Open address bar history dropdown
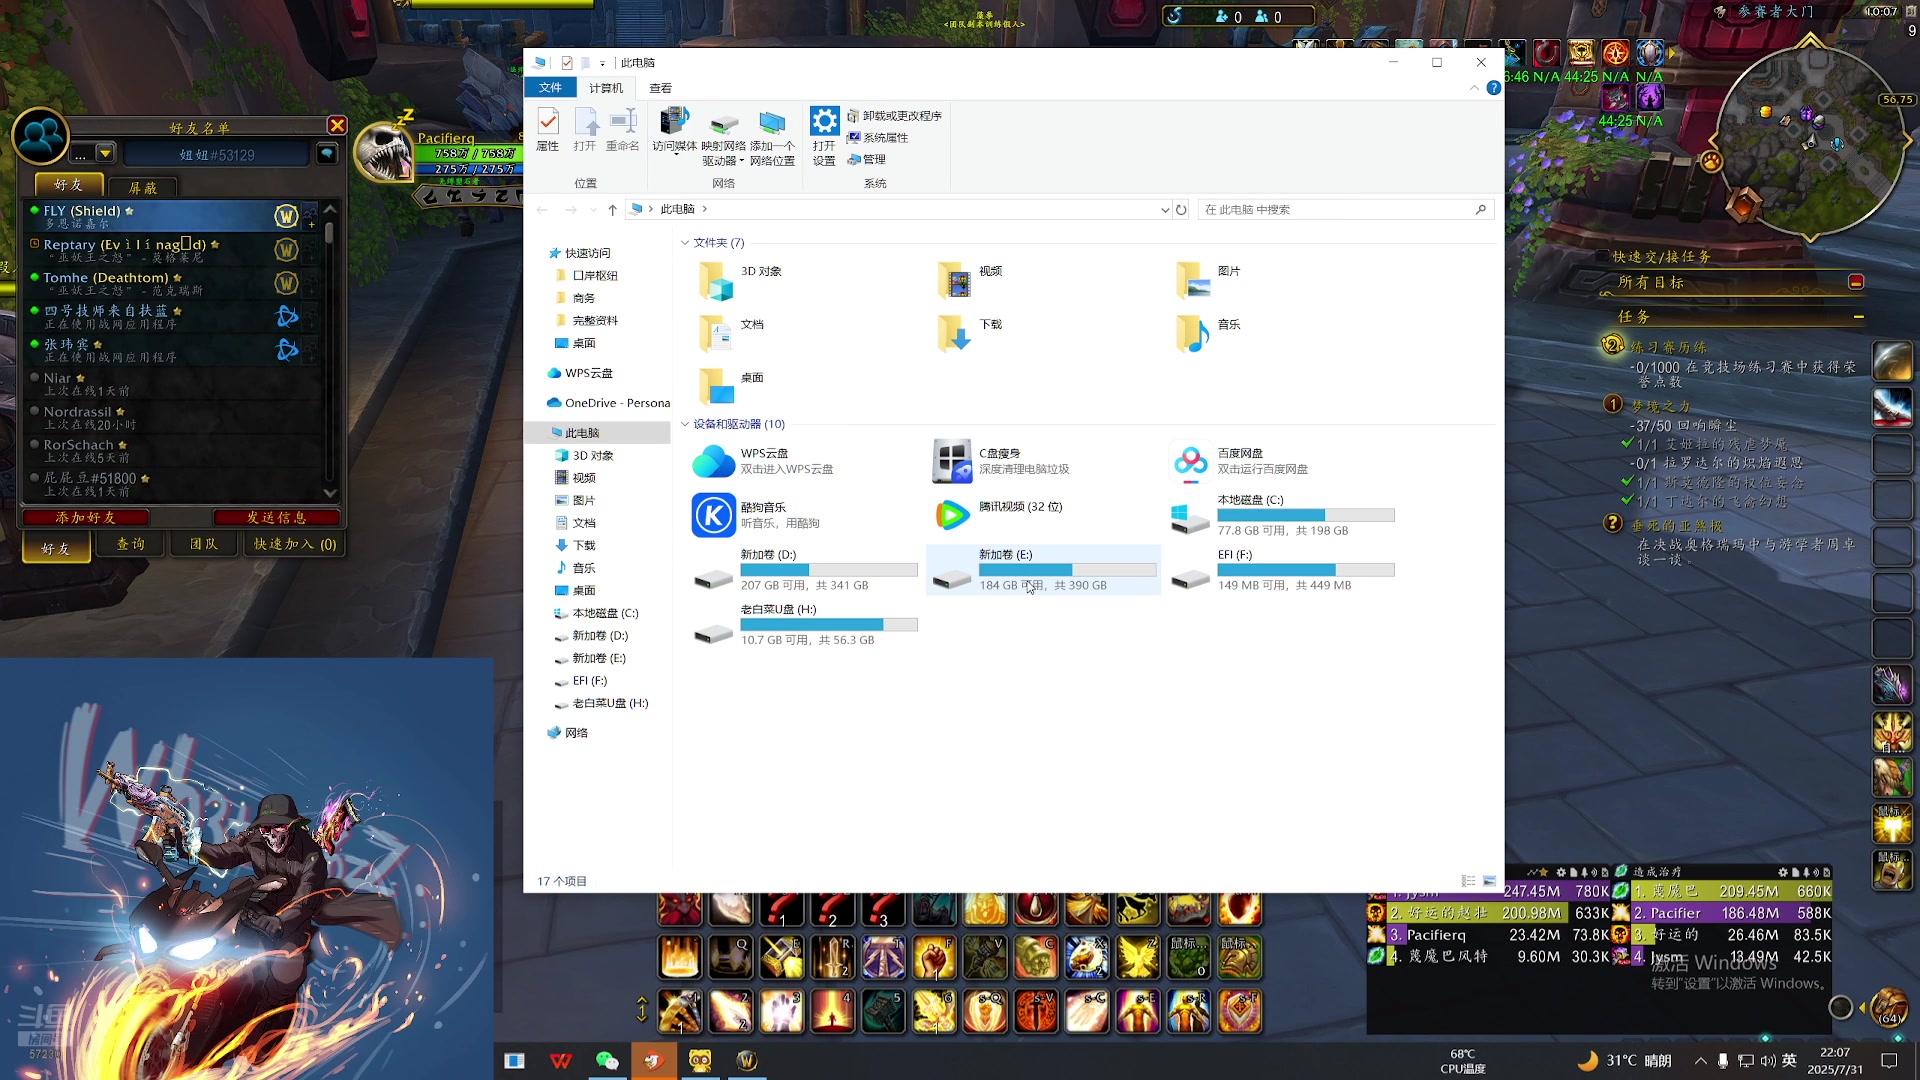 1164,210
